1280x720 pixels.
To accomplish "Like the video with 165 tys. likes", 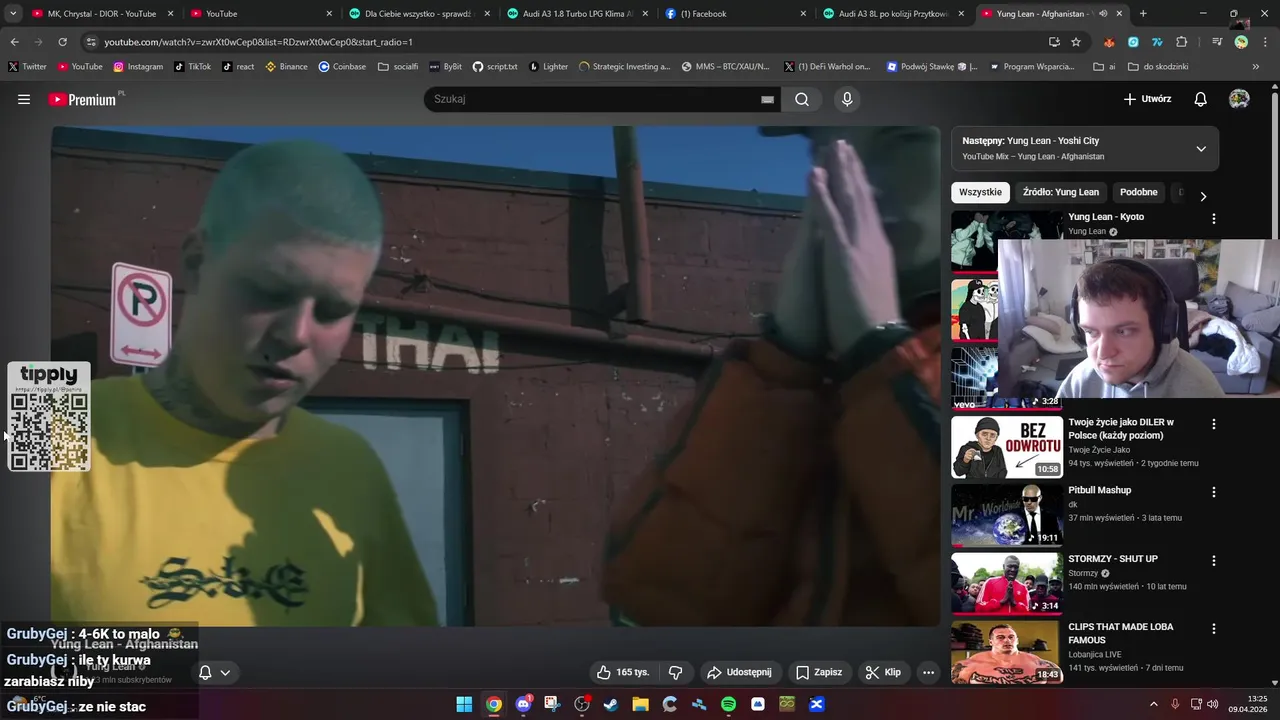I will pos(623,672).
